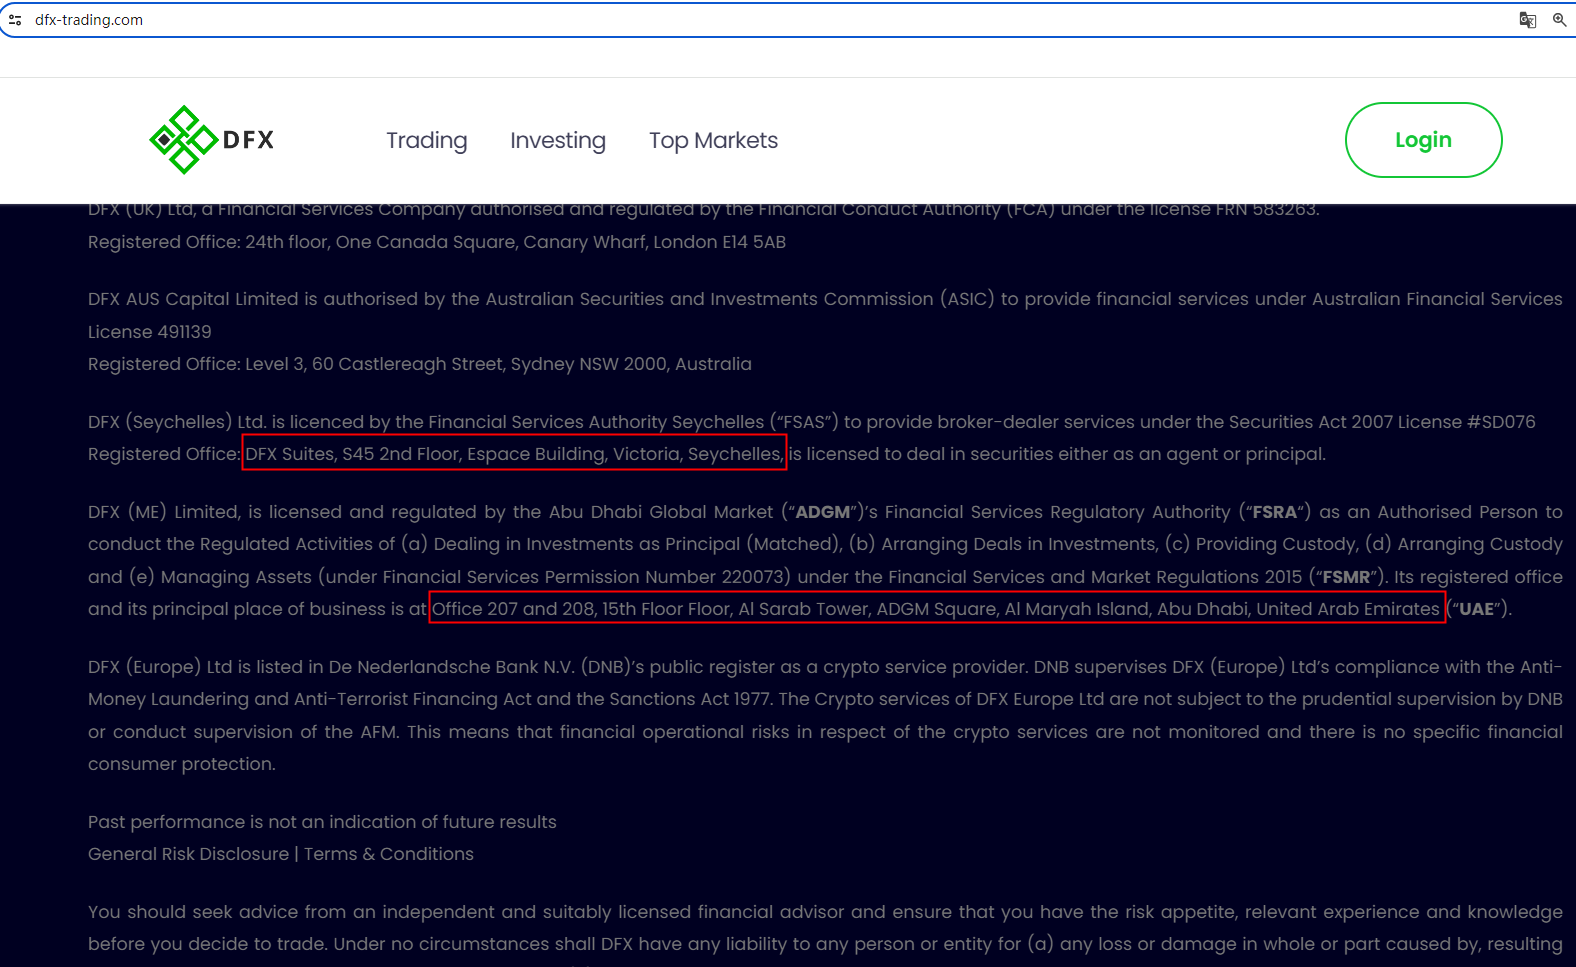Click the 'DFX AUS Capital Limited' text

point(193,299)
